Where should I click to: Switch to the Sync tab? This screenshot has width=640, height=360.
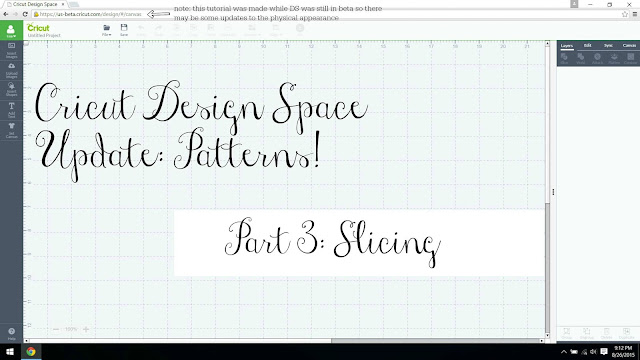point(608,45)
